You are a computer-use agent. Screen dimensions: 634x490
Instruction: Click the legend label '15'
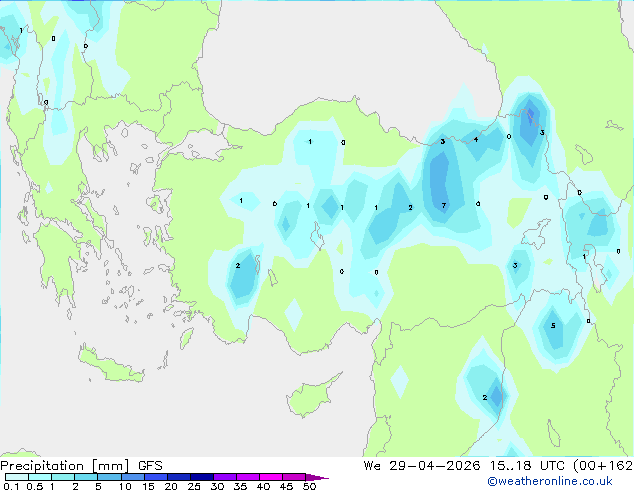coord(148,486)
